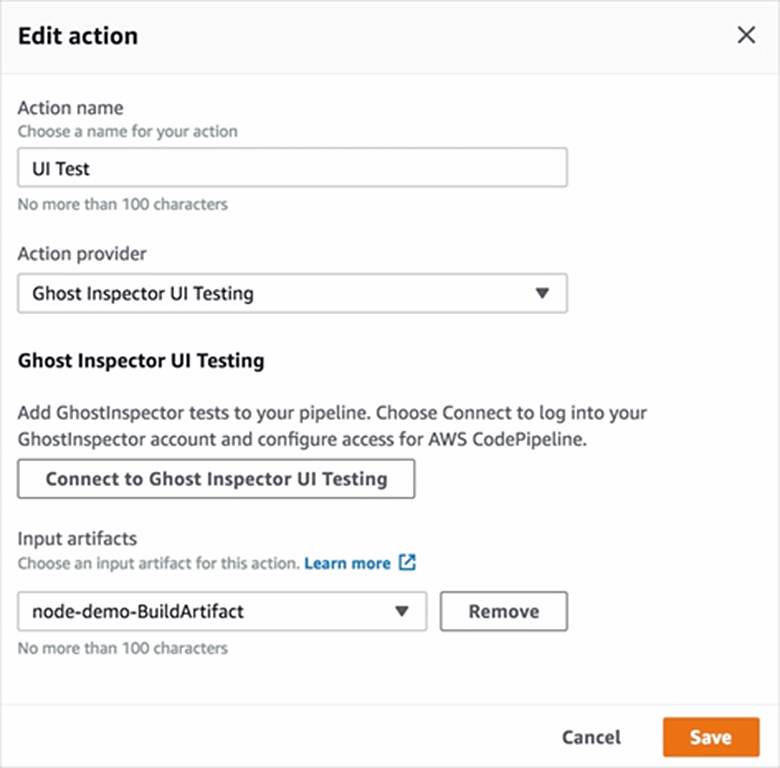
Task: Click the Choose an input artifact helper text
Action: click(x=158, y=563)
